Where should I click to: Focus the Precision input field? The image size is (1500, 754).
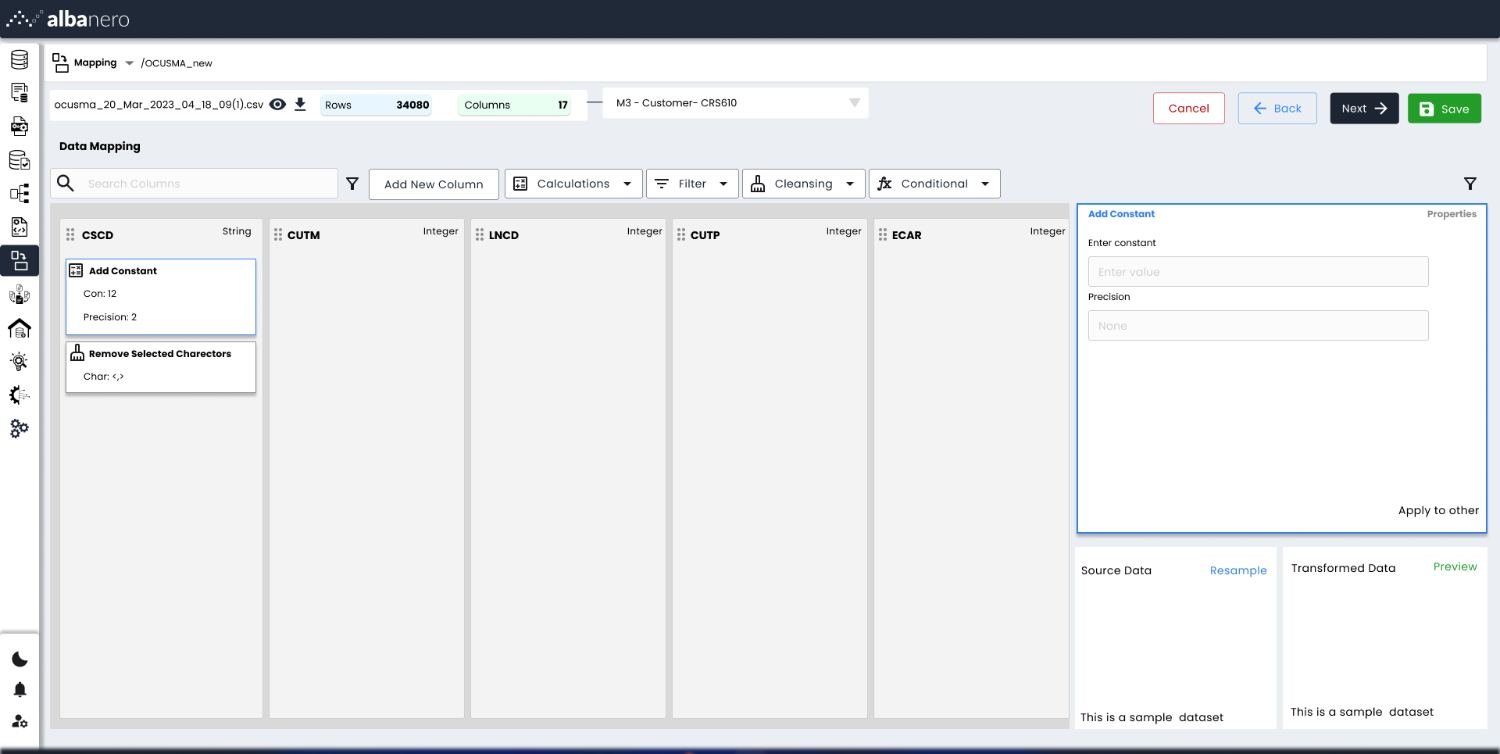pos(1258,326)
